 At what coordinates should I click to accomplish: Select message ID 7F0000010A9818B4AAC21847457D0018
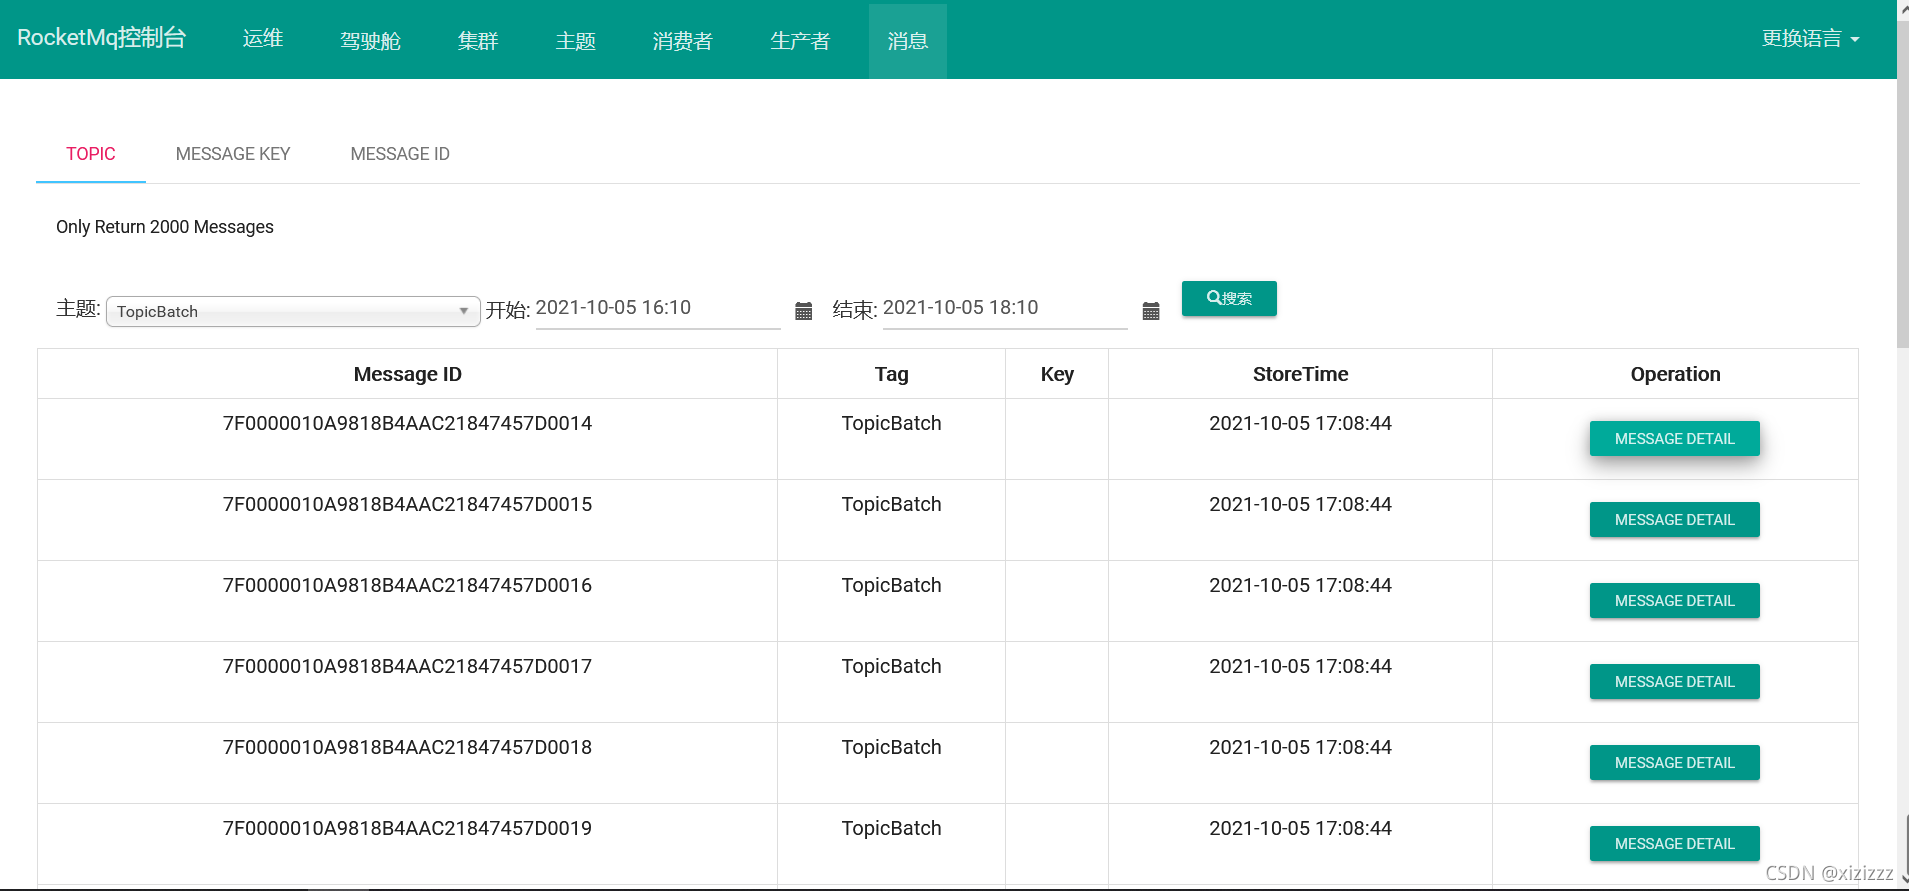click(x=408, y=747)
